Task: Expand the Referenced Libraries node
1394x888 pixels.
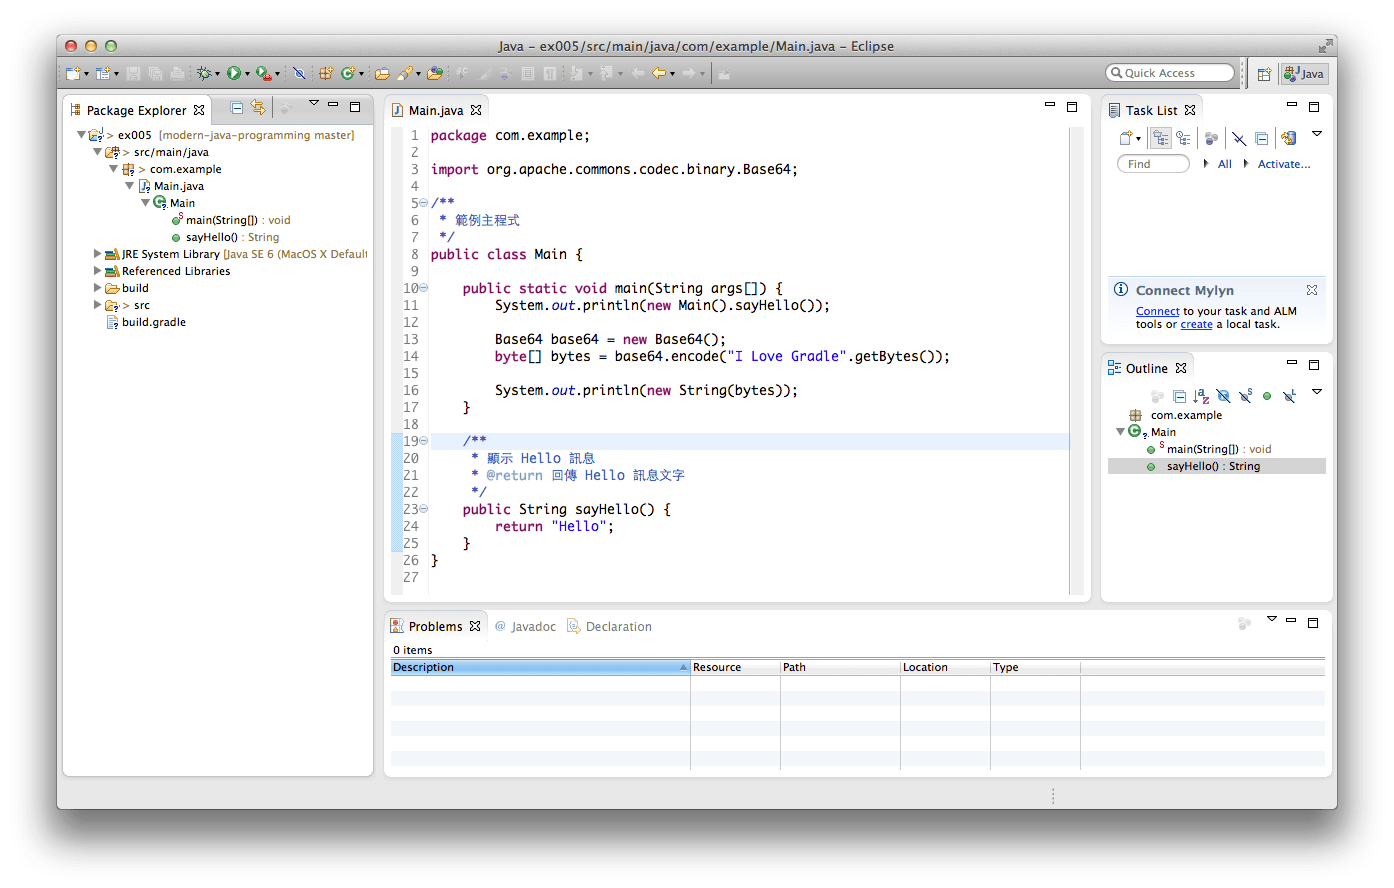Action: (96, 270)
